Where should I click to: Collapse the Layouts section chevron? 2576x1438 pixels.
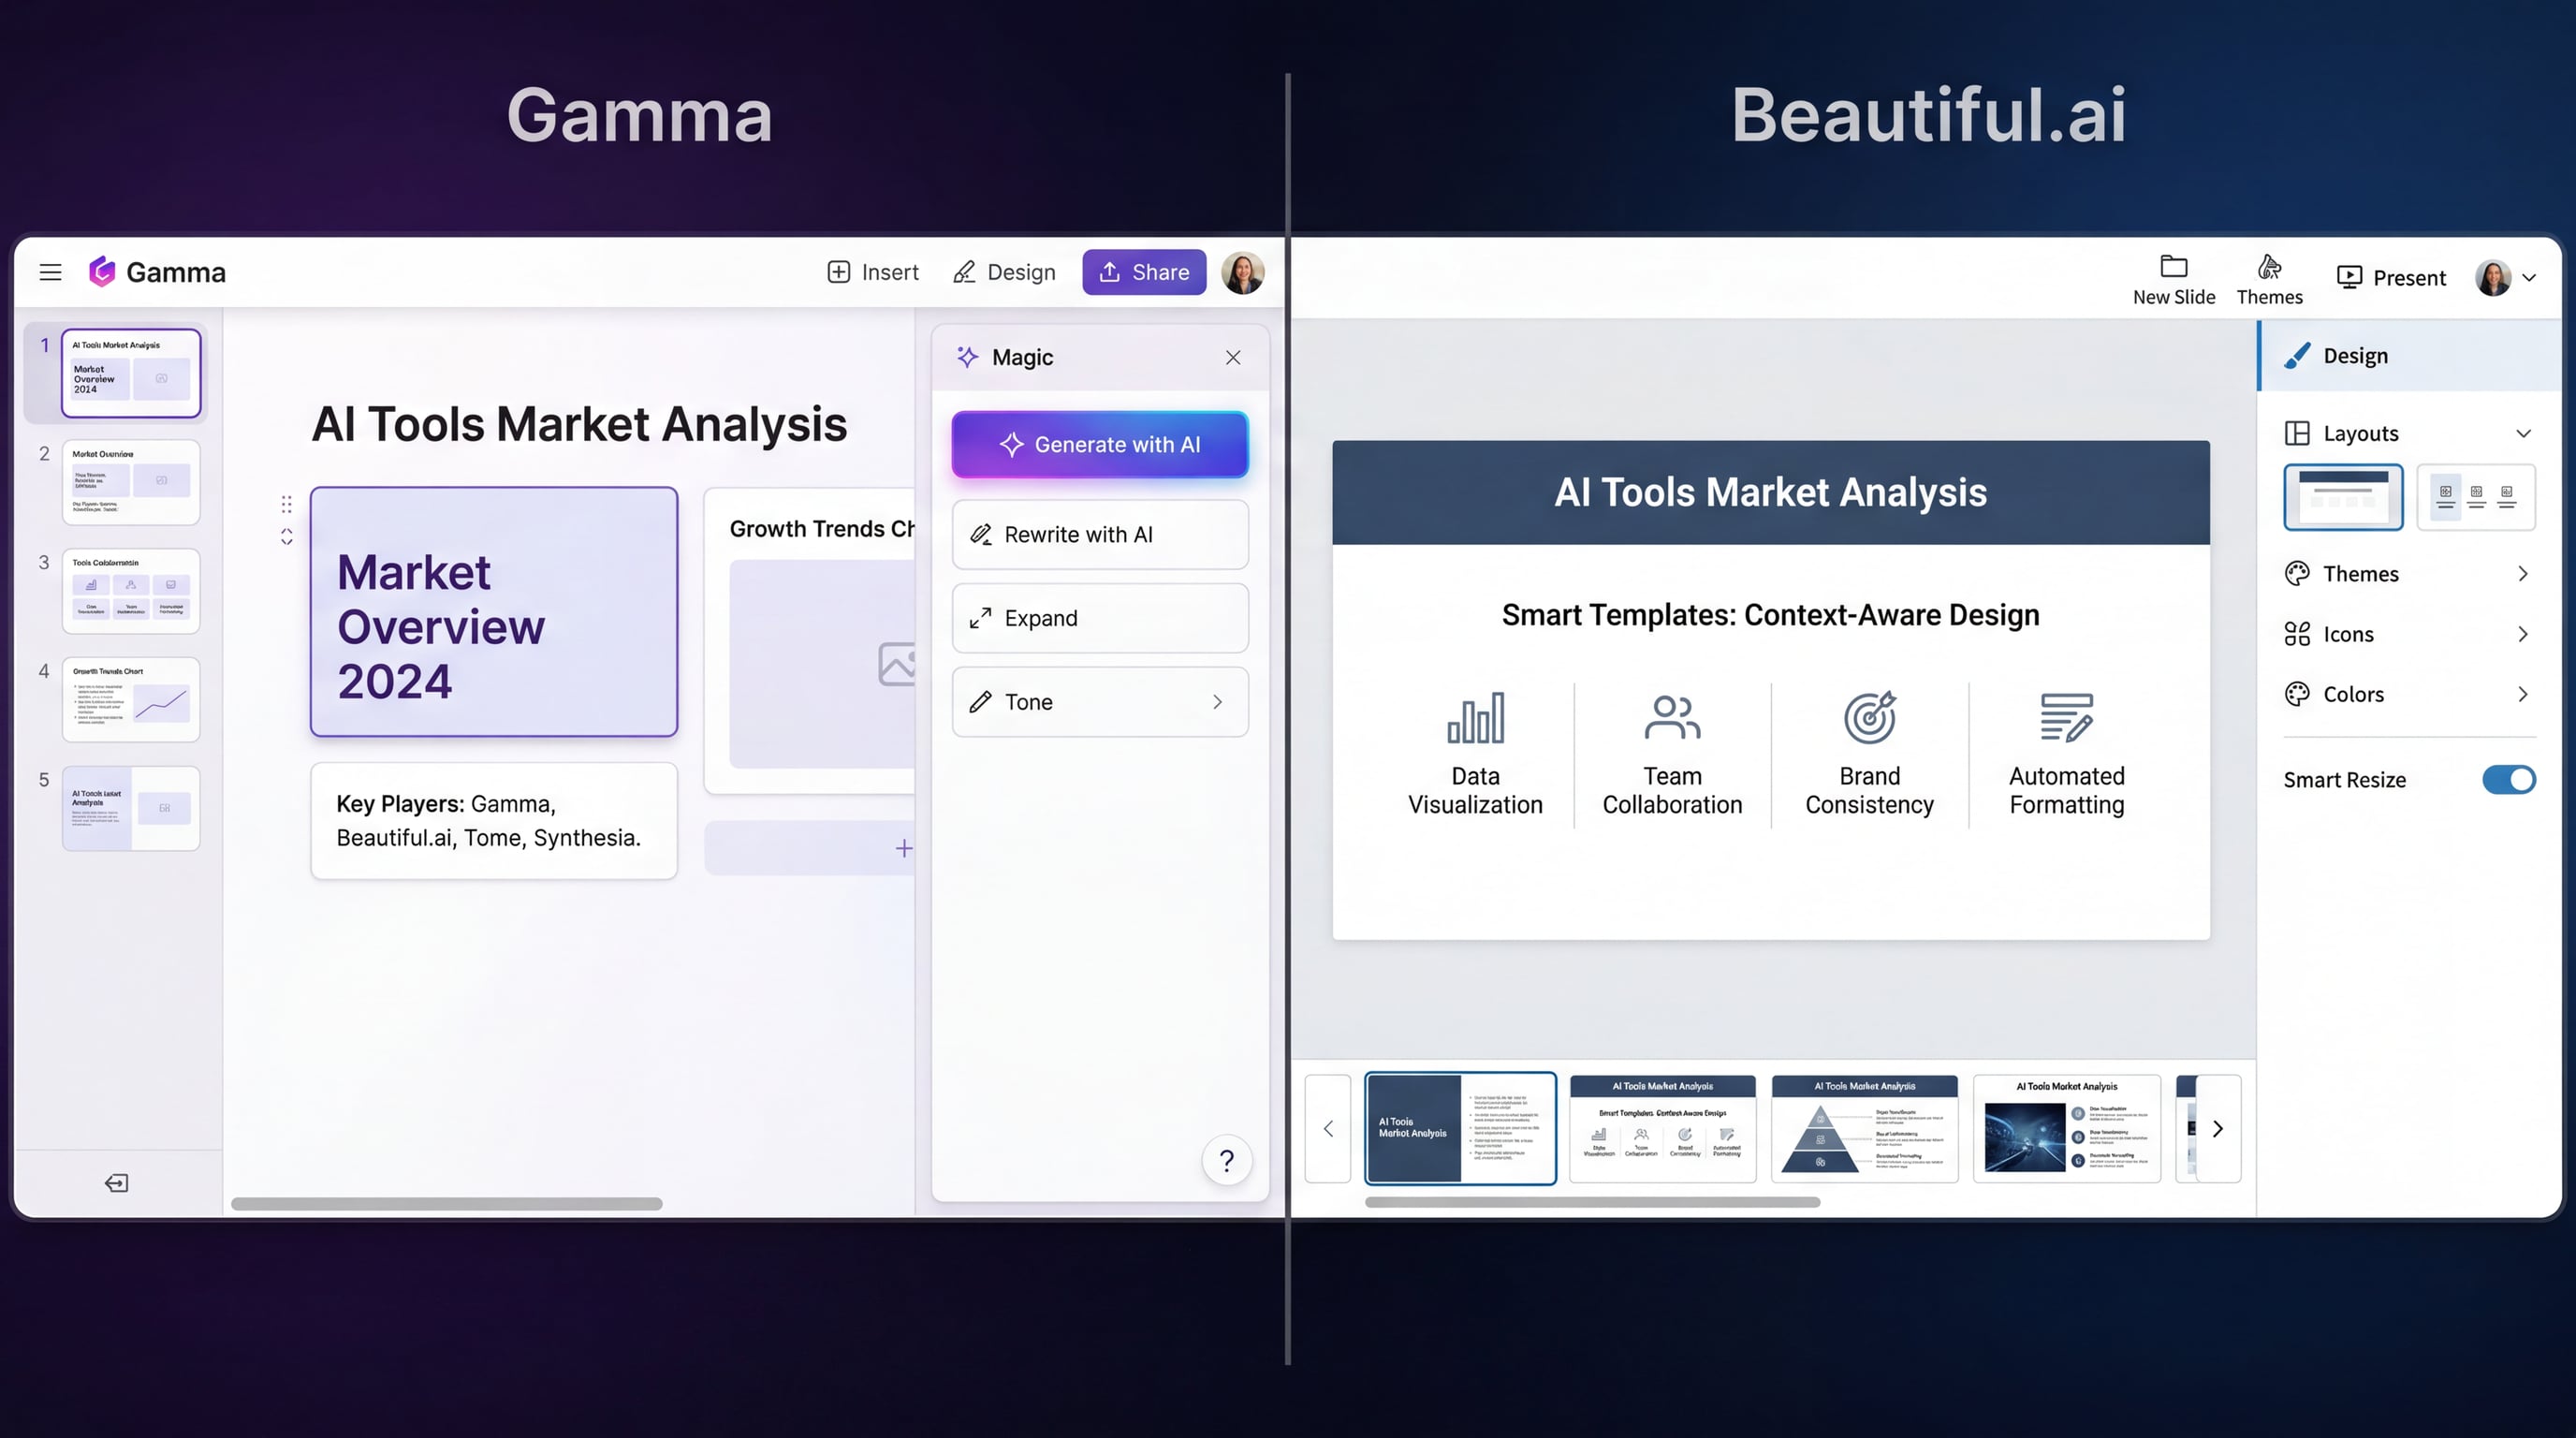[x=2523, y=433]
